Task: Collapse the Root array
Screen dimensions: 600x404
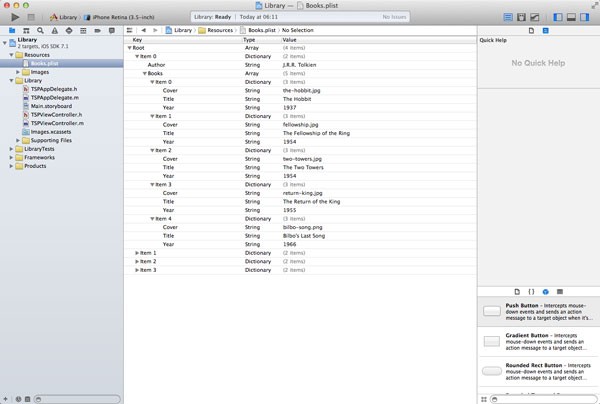Action: [x=129, y=48]
